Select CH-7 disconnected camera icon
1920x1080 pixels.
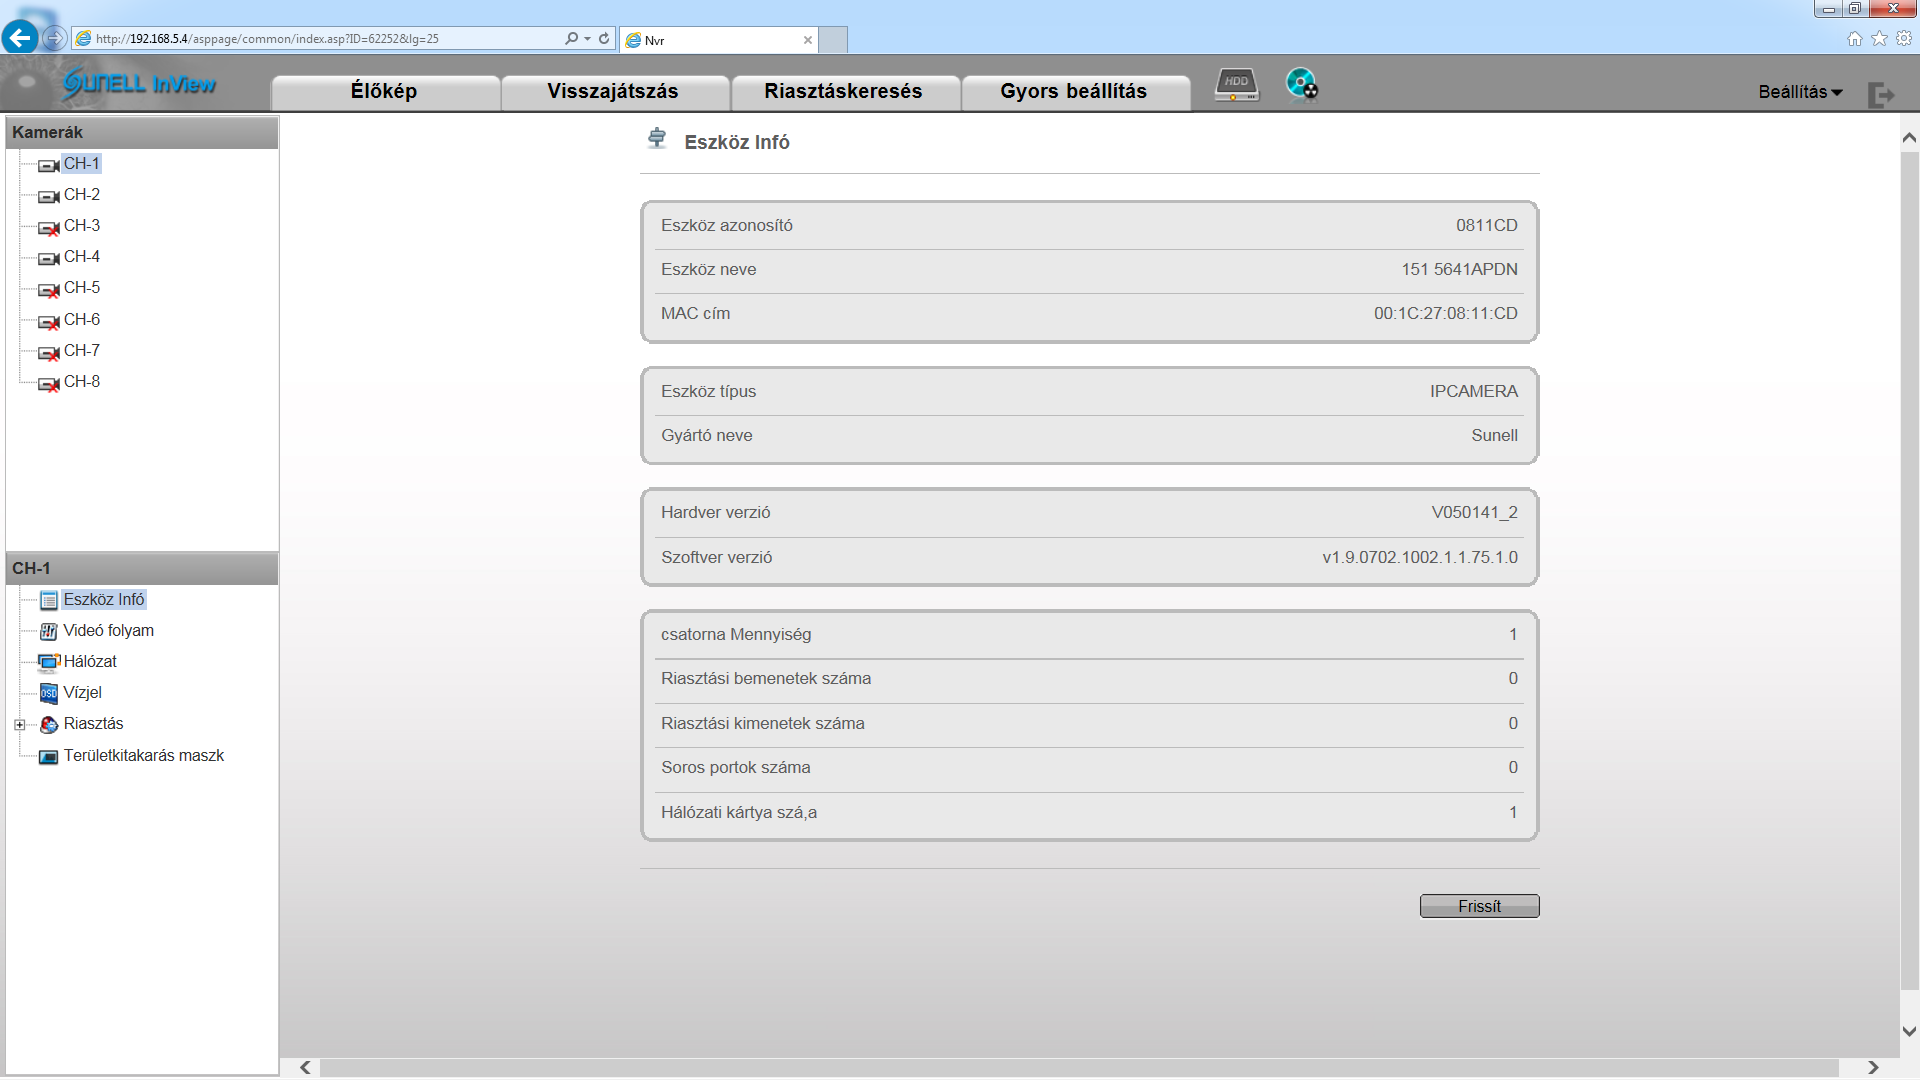(48, 352)
